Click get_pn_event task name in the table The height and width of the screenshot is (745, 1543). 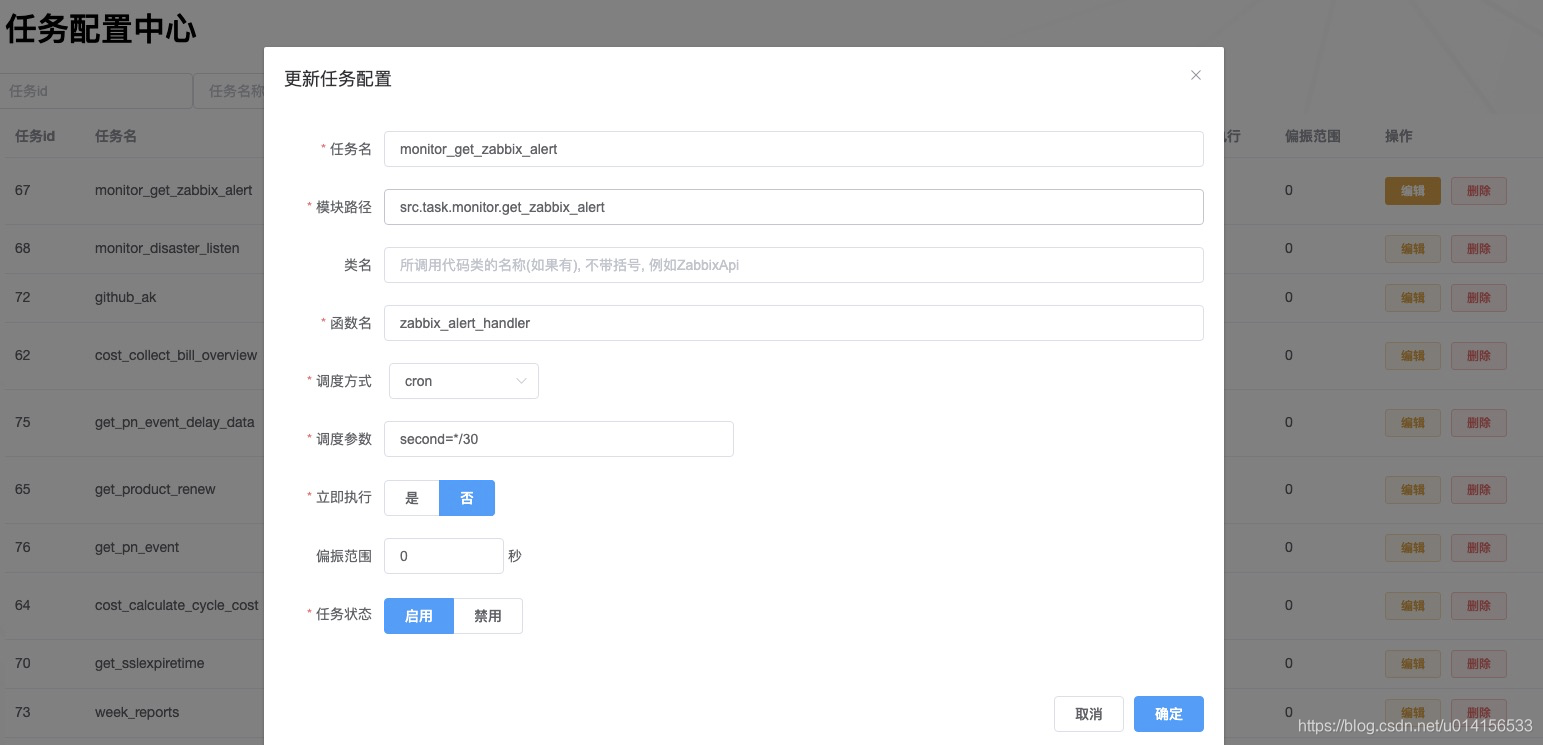[137, 547]
